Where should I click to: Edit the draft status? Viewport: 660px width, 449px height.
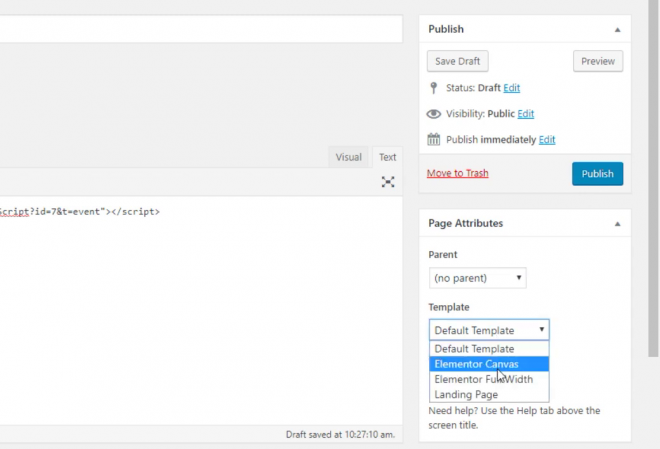511,88
